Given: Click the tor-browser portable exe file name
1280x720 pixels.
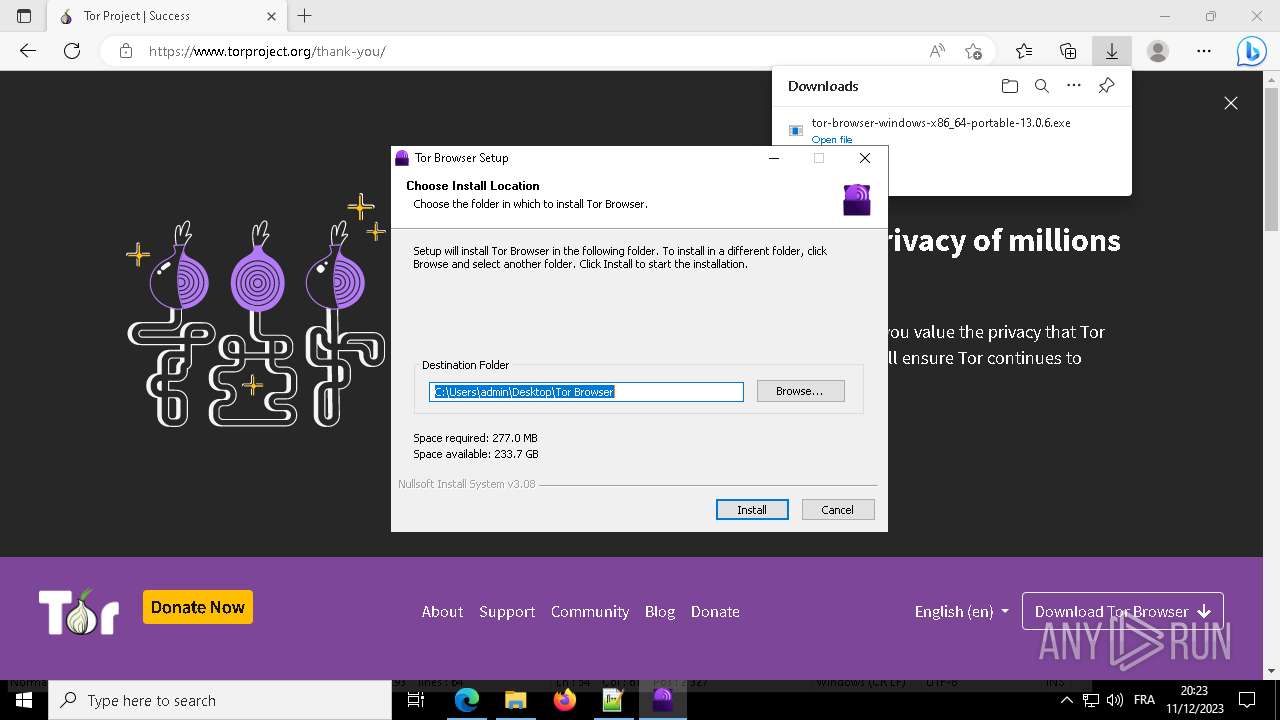Looking at the screenshot, I should click(941, 123).
